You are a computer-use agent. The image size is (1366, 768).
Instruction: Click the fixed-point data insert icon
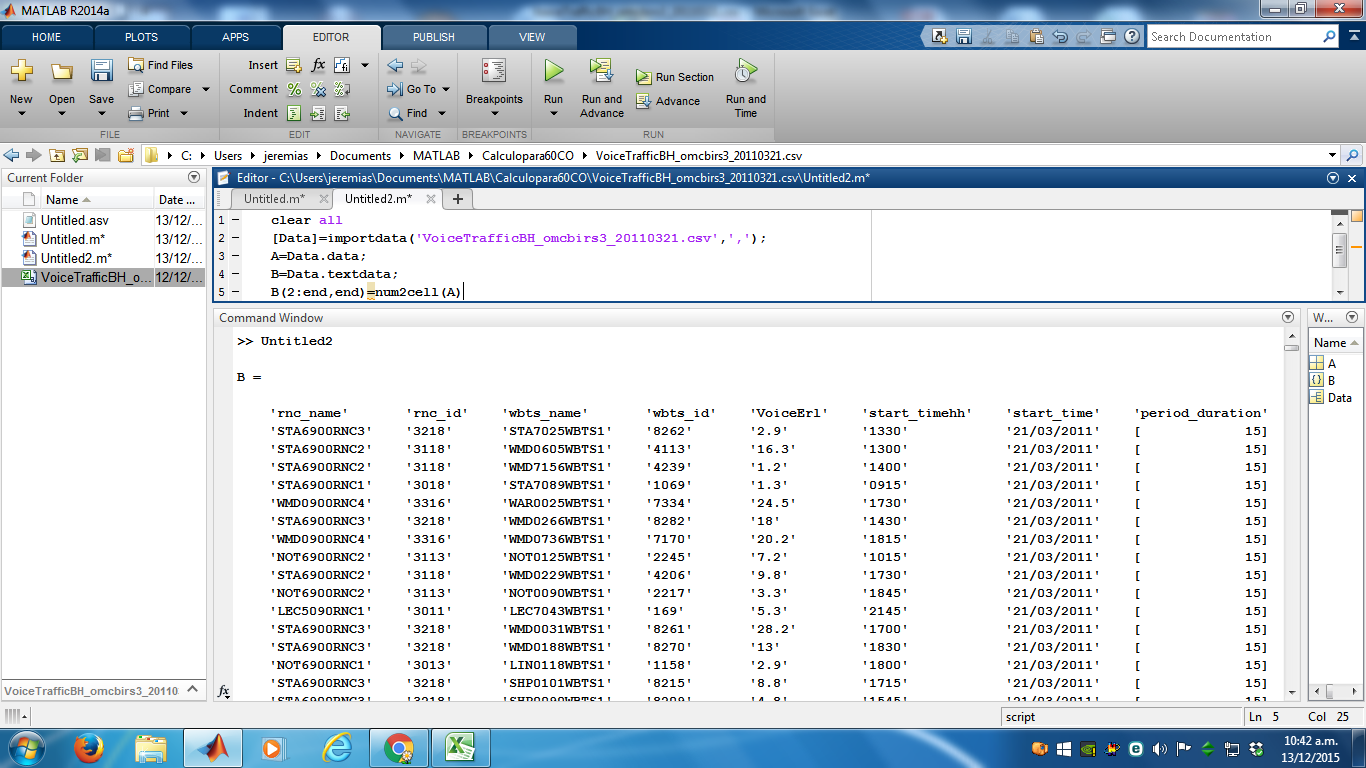pos(342,65)
